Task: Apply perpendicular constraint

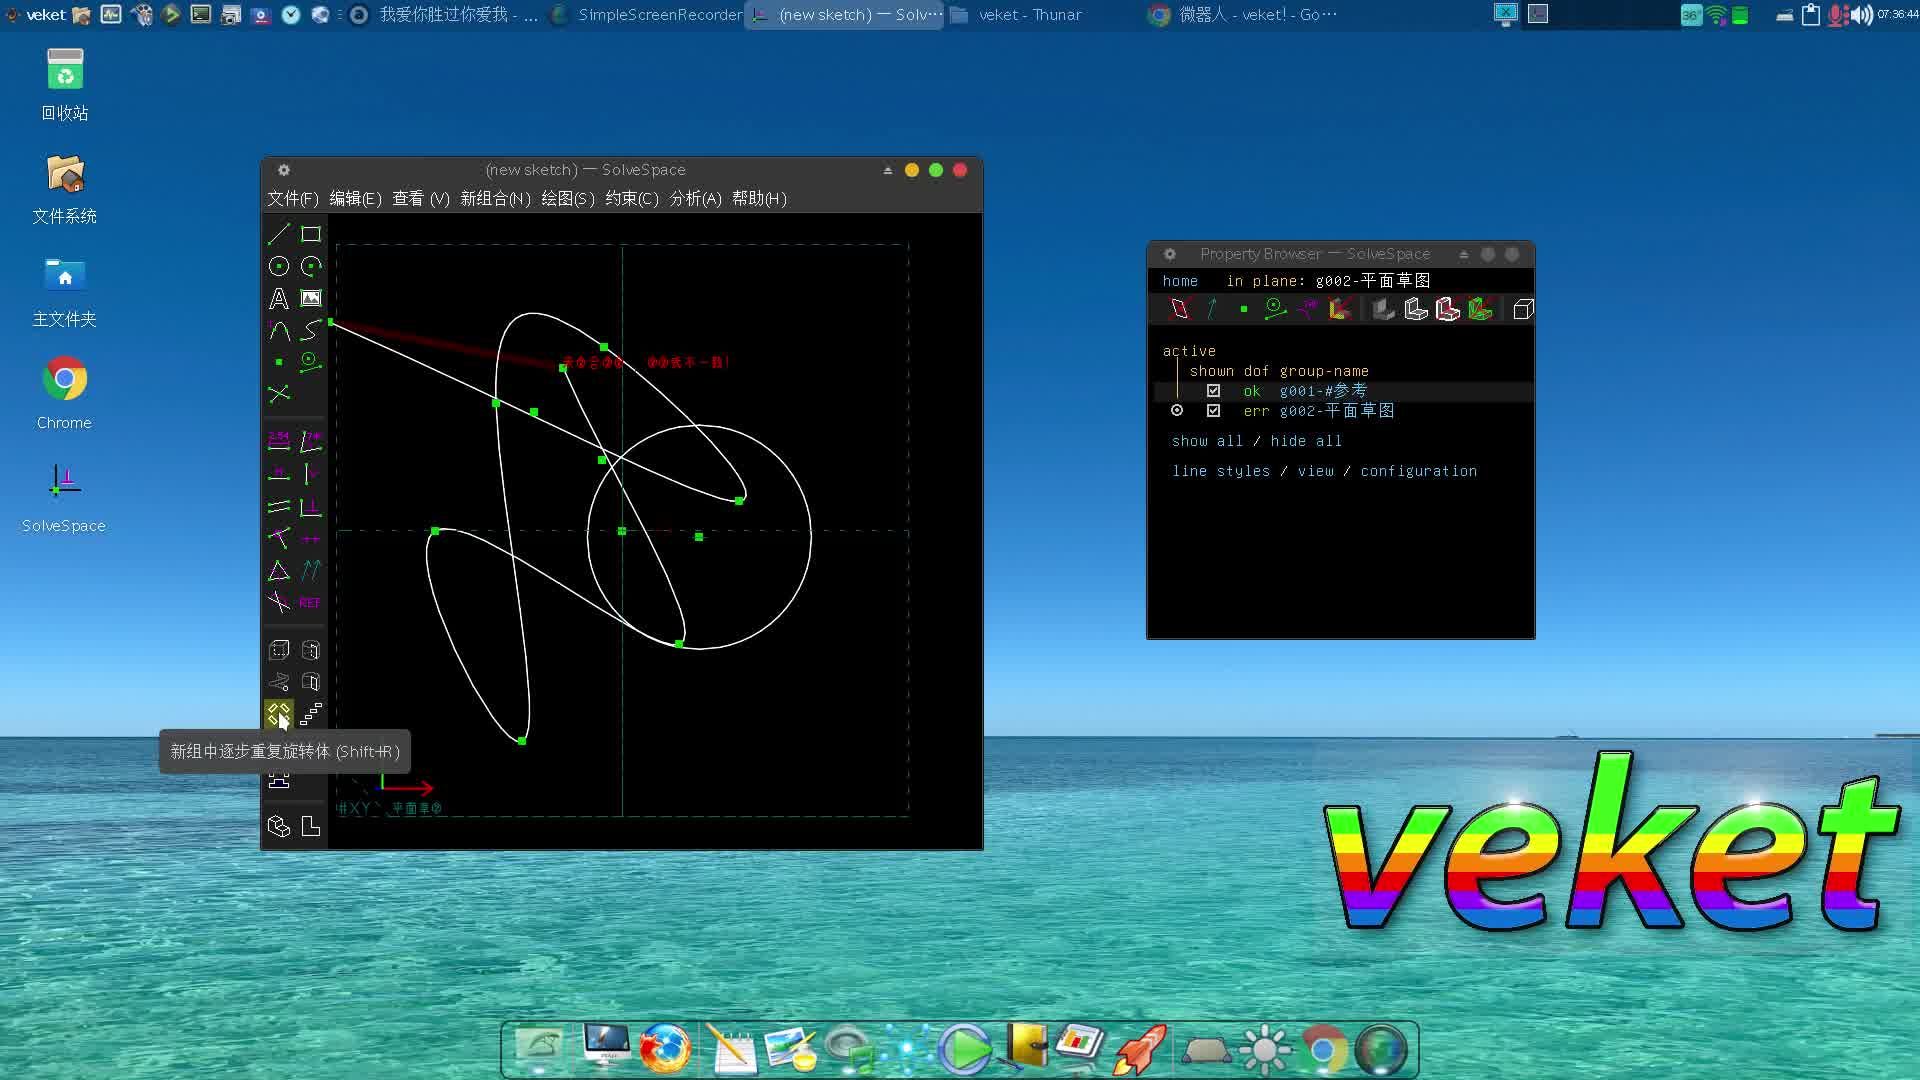Action: 311,506
